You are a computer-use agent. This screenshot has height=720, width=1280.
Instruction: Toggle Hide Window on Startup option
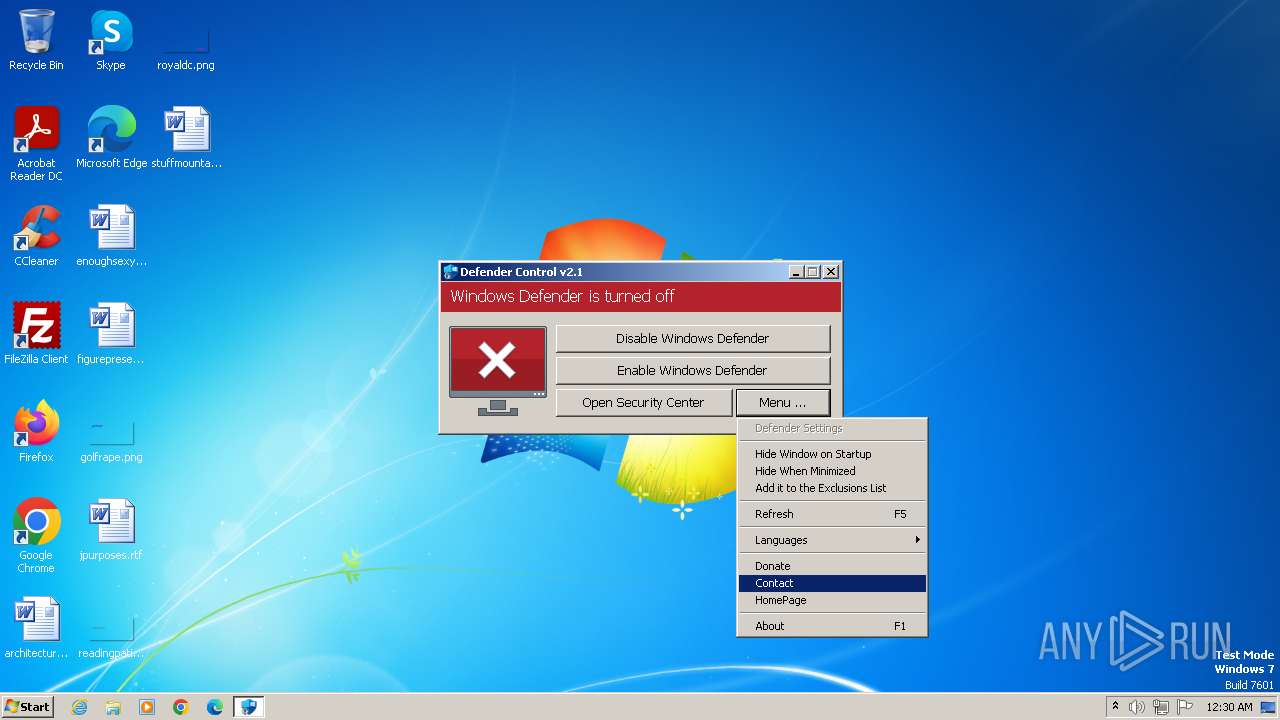tap(832, 454)
